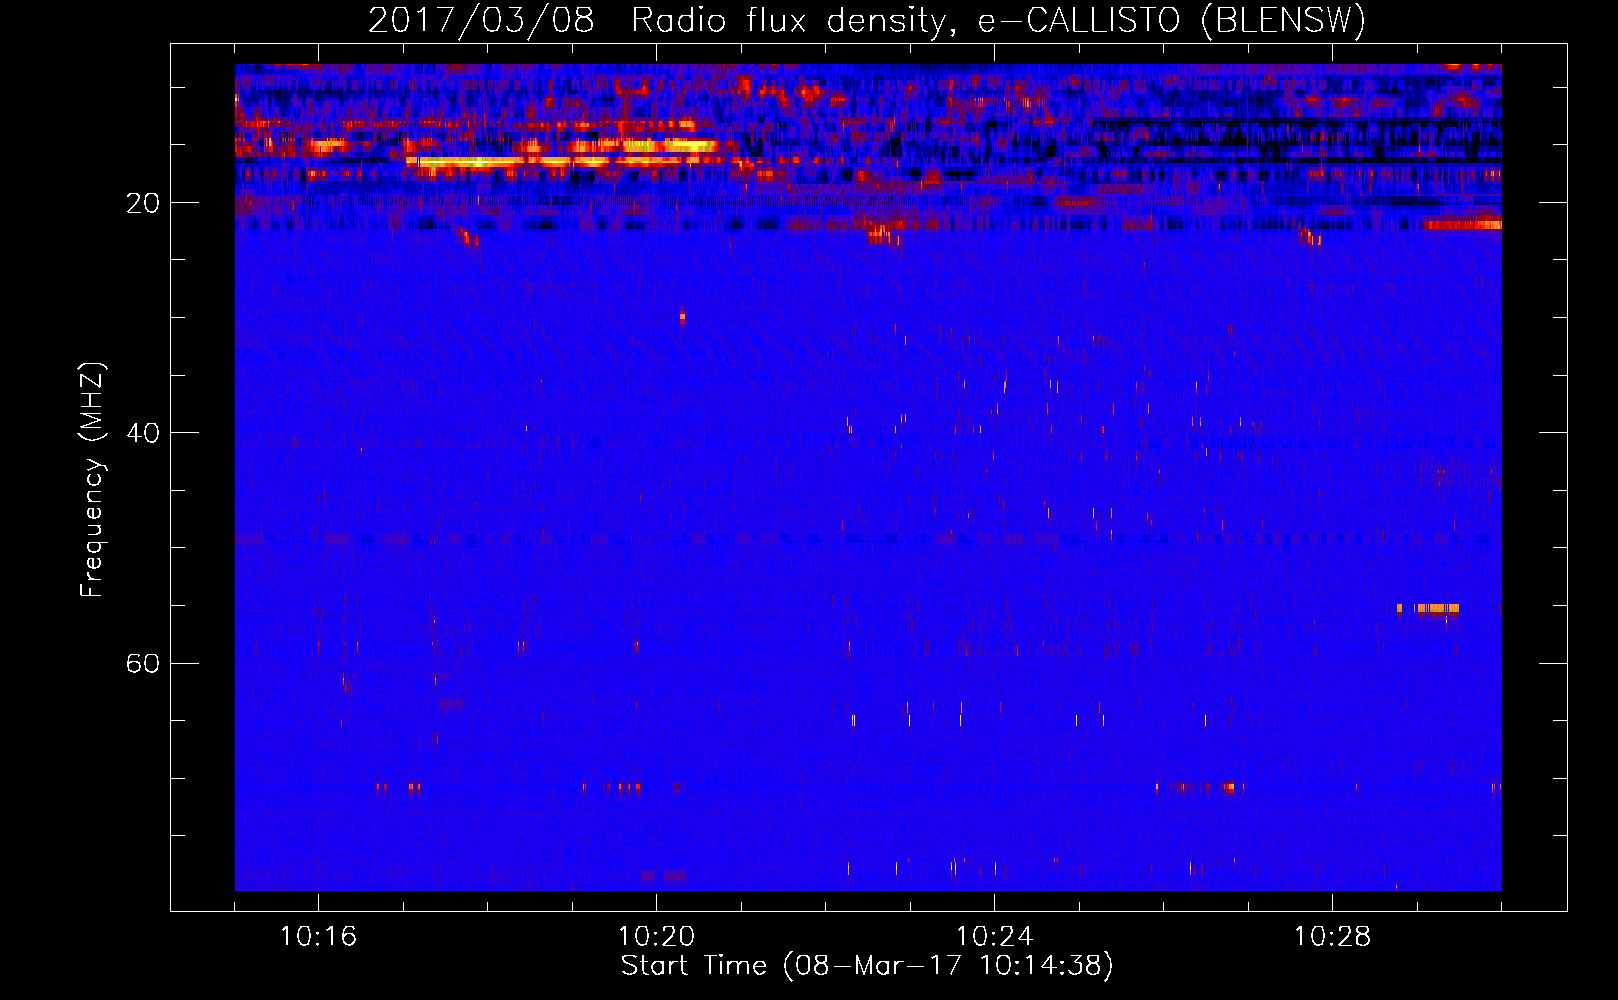Click the 'Frequency (MHZ)' axis label
1618x1000 pixels.
click(x=91, y=479)
